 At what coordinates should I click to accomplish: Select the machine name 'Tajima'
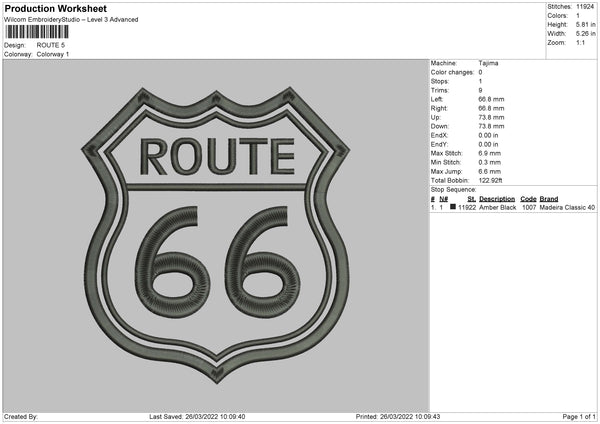pyautogui.click(x=488, y=63)
